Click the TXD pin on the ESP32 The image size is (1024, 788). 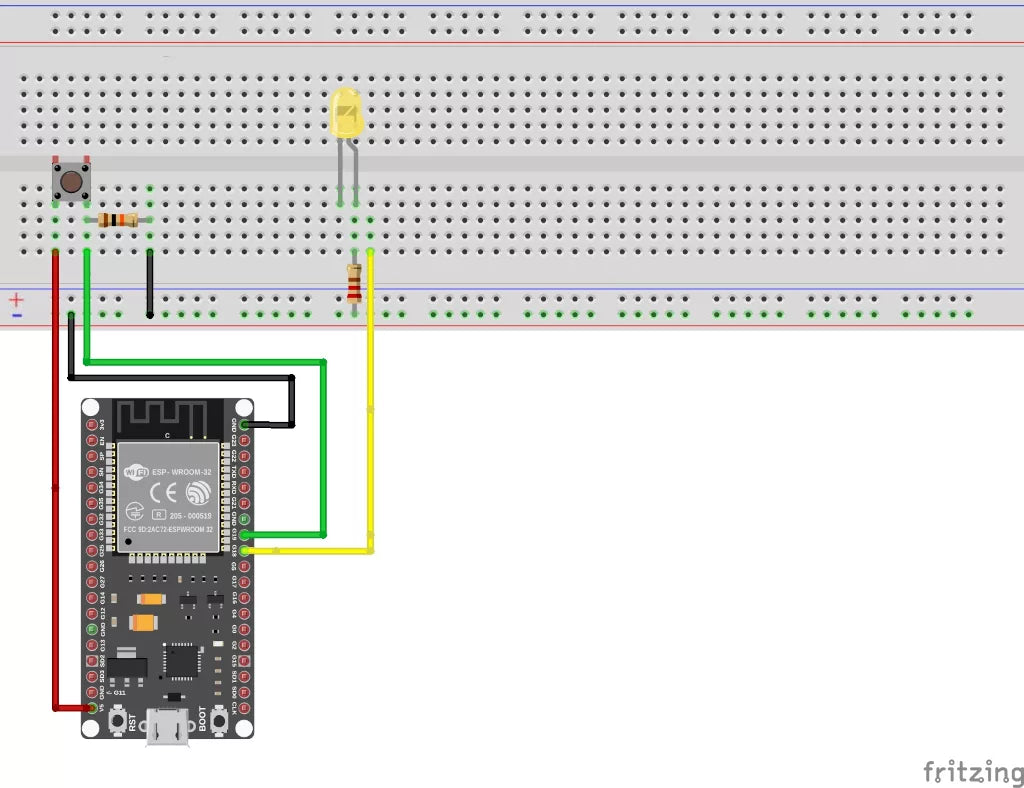tap(245, 471)
